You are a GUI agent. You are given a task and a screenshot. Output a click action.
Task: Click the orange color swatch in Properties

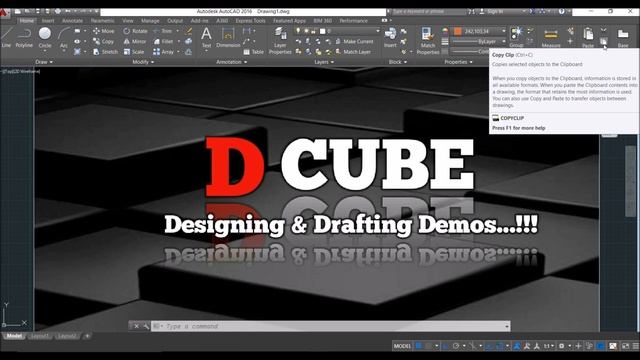point(458,31)
